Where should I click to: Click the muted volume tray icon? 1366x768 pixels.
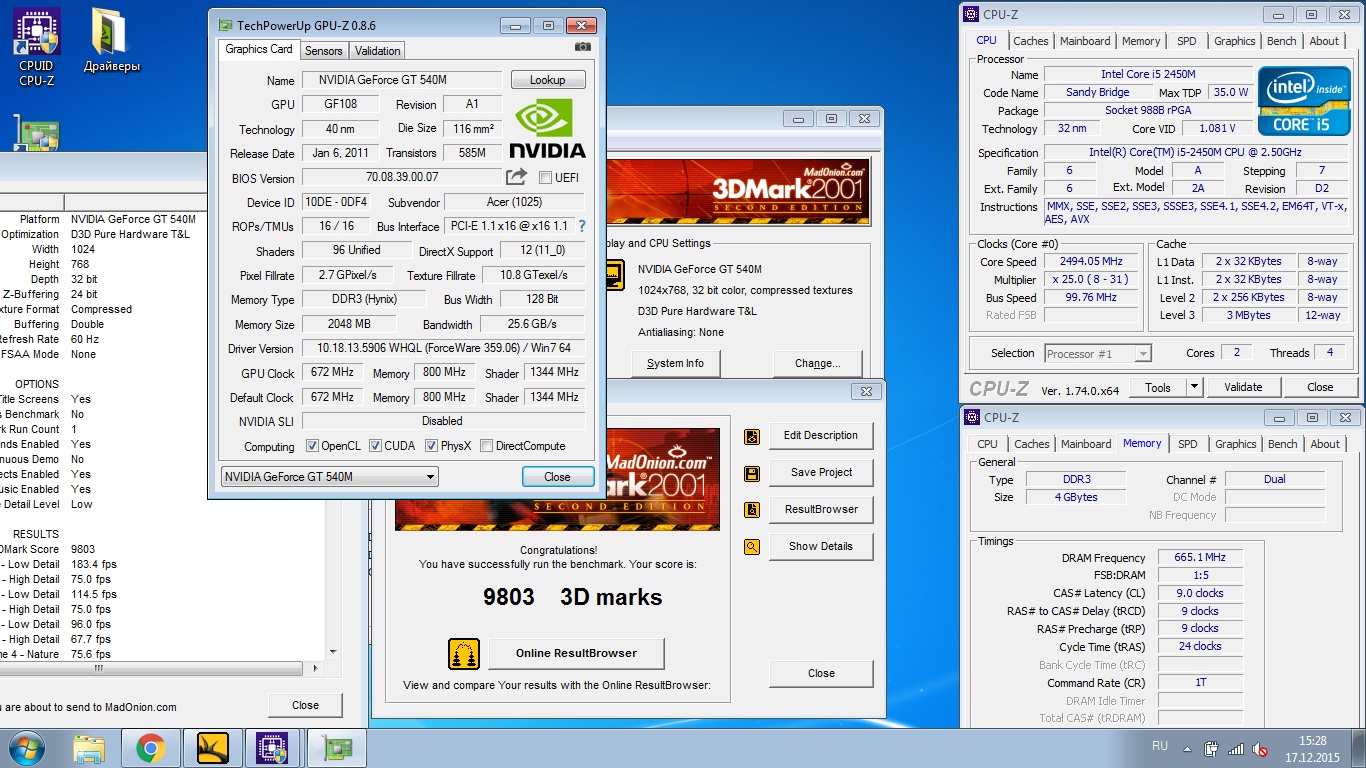pyautogui.click(x=1260, y=748)
